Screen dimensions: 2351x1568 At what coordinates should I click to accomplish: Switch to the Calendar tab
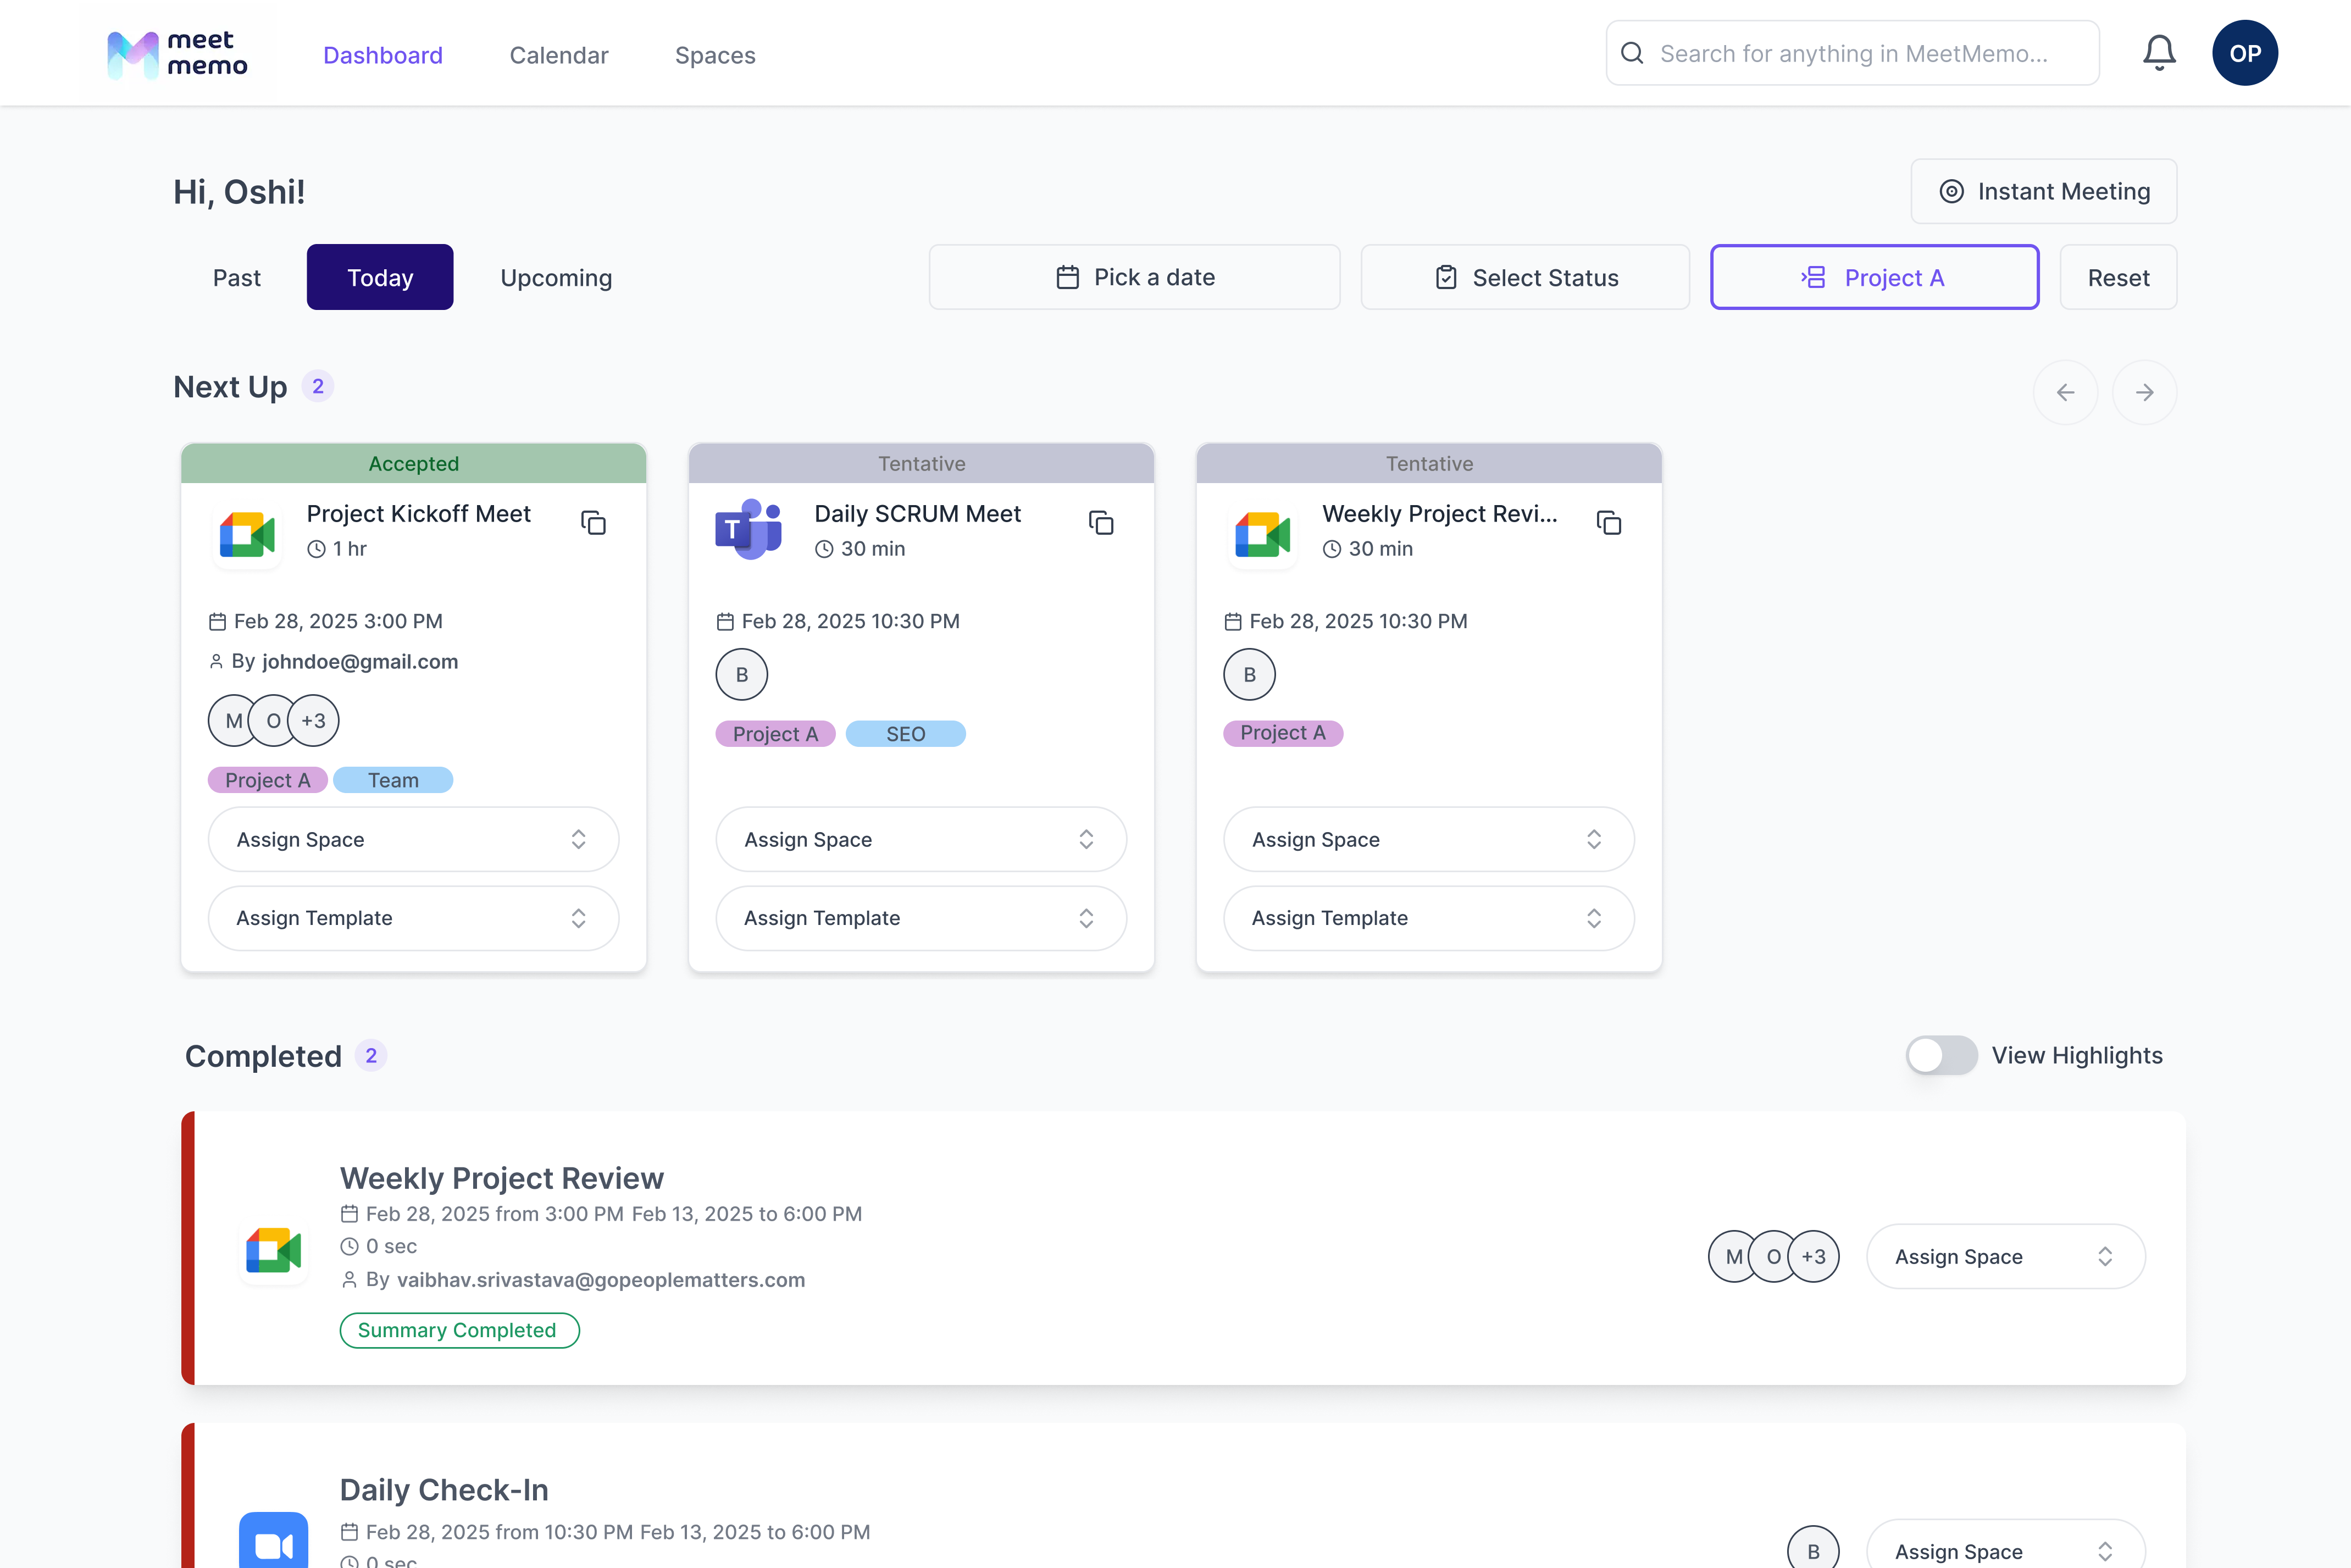559,55
